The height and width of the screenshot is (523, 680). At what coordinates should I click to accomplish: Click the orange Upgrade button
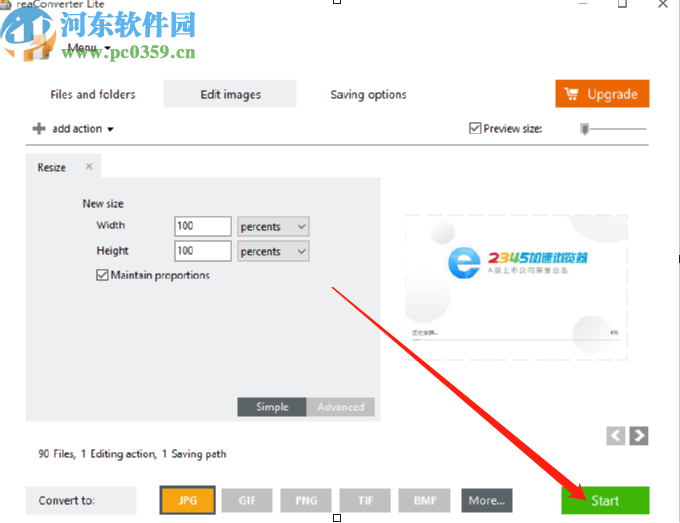pos(602,93)
